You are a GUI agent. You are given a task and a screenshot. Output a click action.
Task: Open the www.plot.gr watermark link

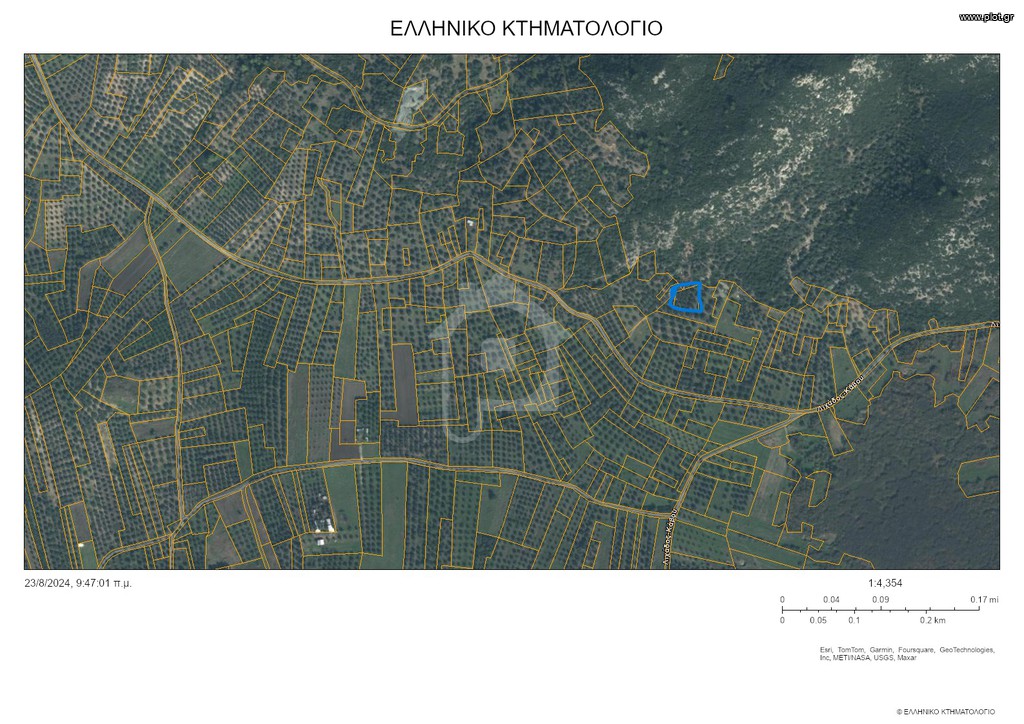click(x=985, y=17)
